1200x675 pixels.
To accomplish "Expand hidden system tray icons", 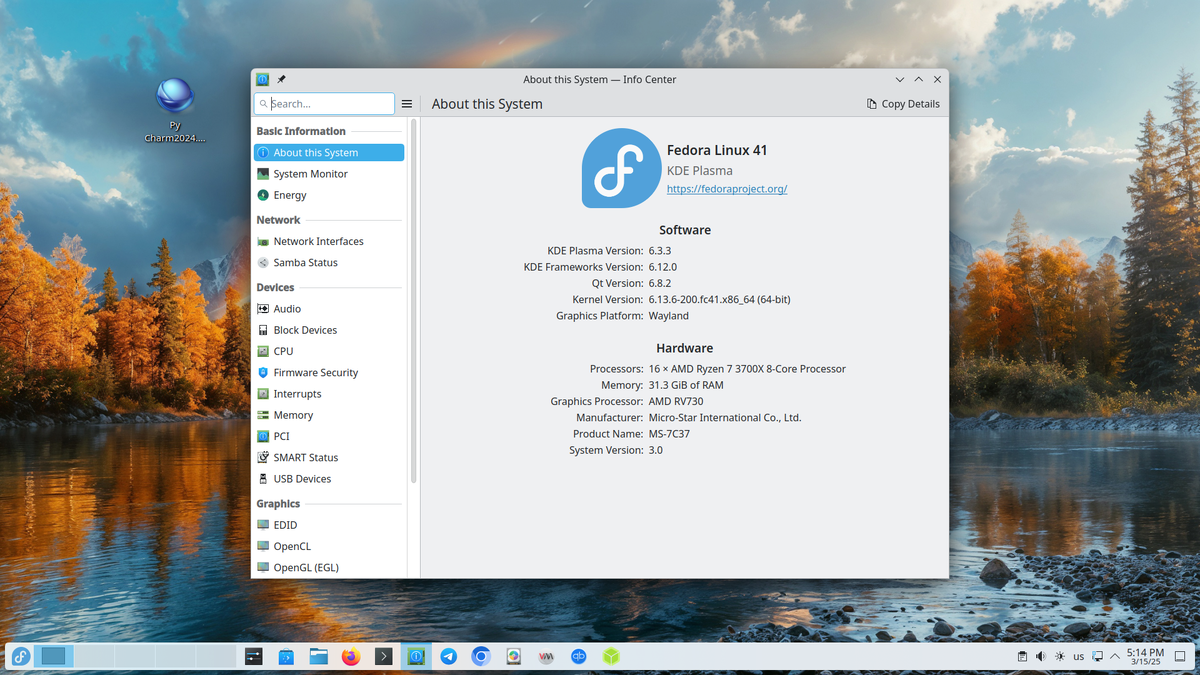I will pos(1115,657).
